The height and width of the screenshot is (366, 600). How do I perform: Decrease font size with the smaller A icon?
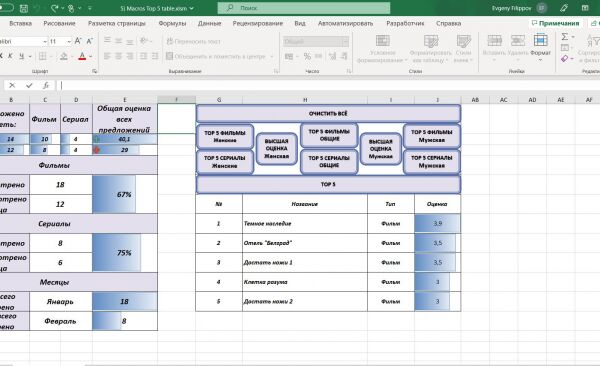pyautogui.click(x=90, y=41)
